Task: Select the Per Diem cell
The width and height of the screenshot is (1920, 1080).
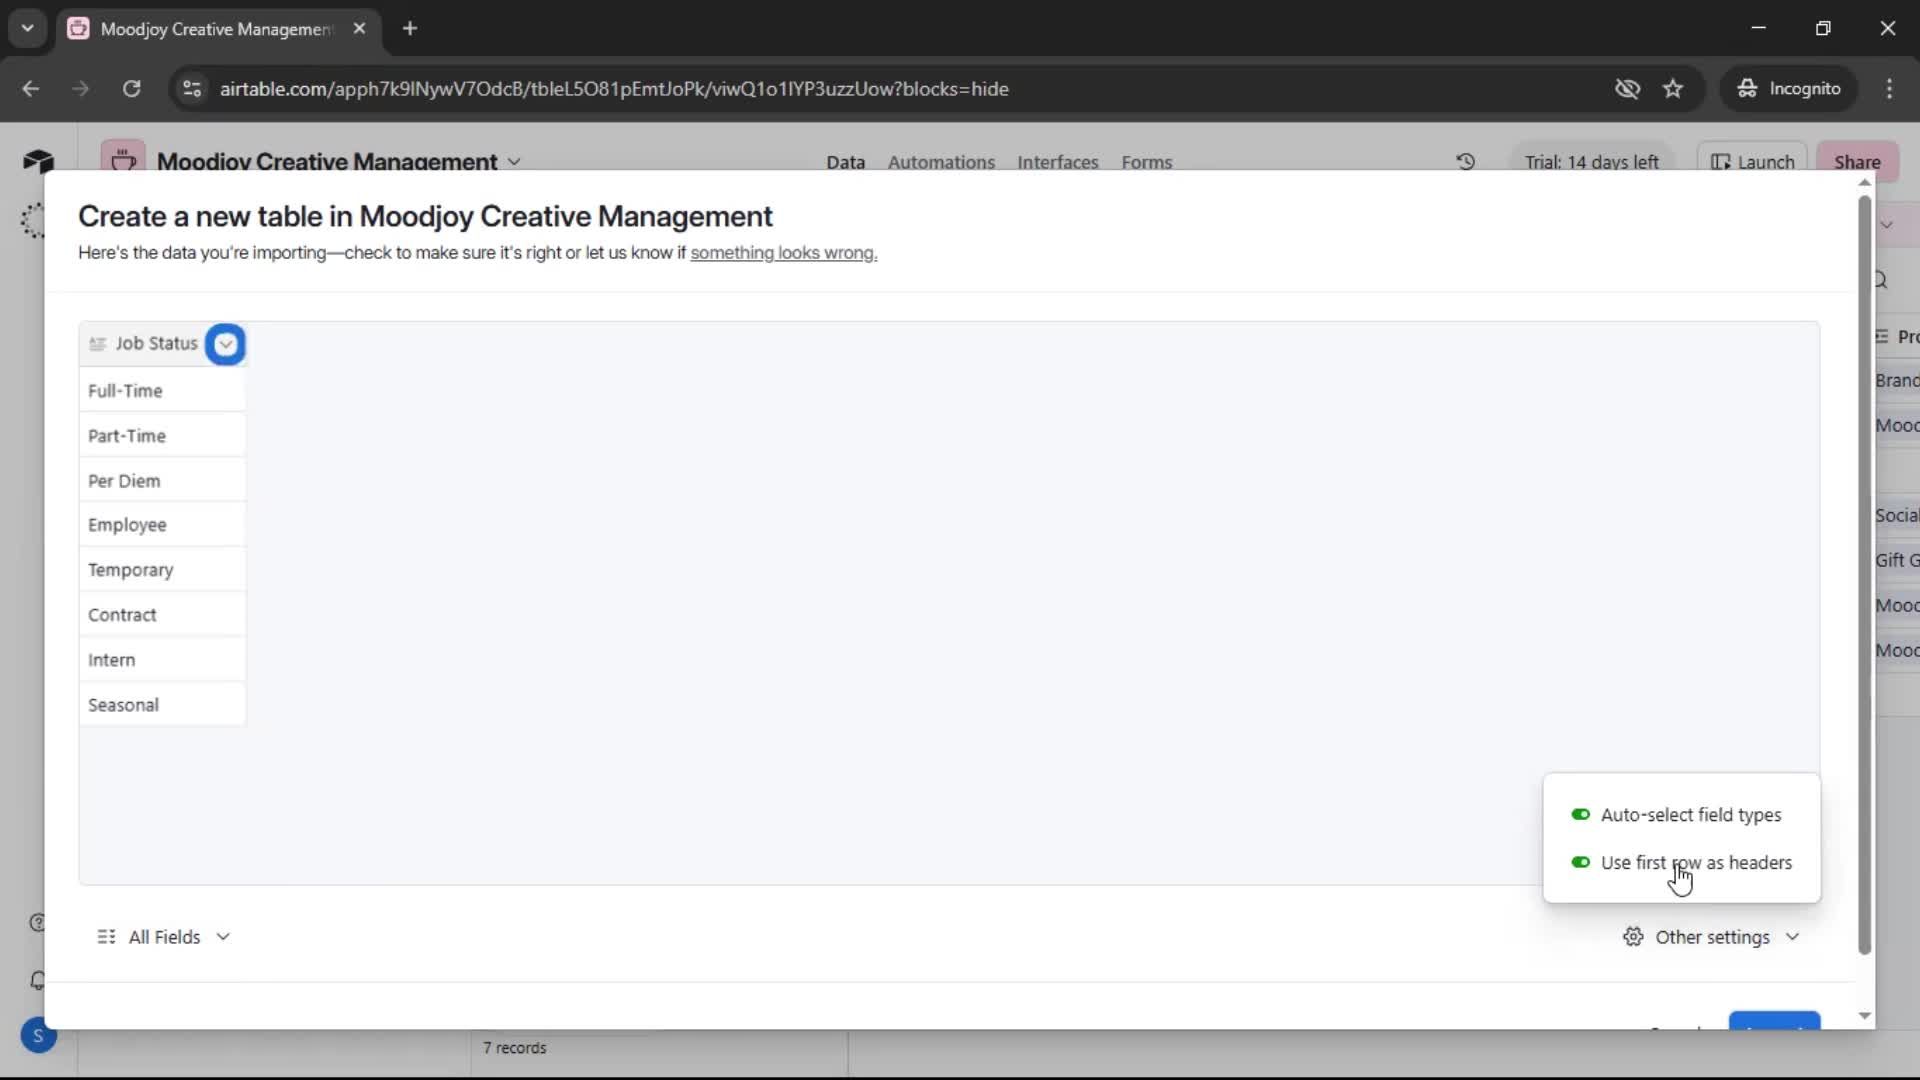Action: 162,481
